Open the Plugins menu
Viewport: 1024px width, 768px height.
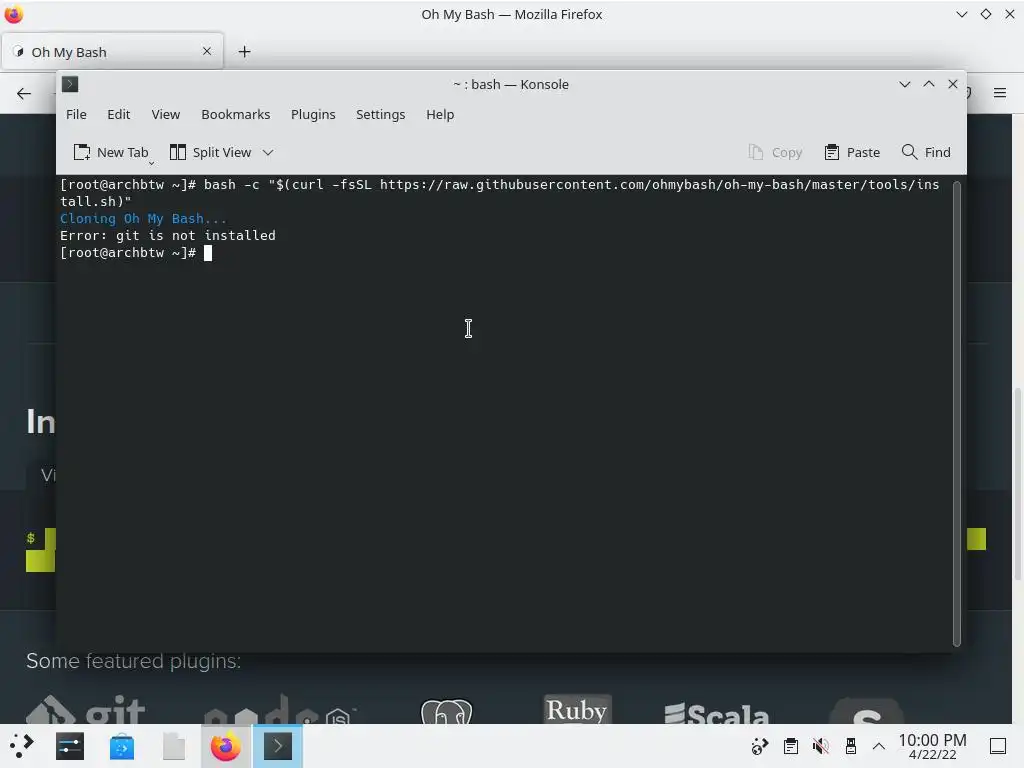[313, 114]
